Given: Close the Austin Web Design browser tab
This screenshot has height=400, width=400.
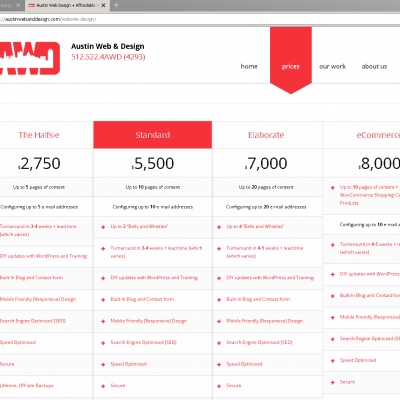Looking at the screenshot, I should click(x=104, y=5).
